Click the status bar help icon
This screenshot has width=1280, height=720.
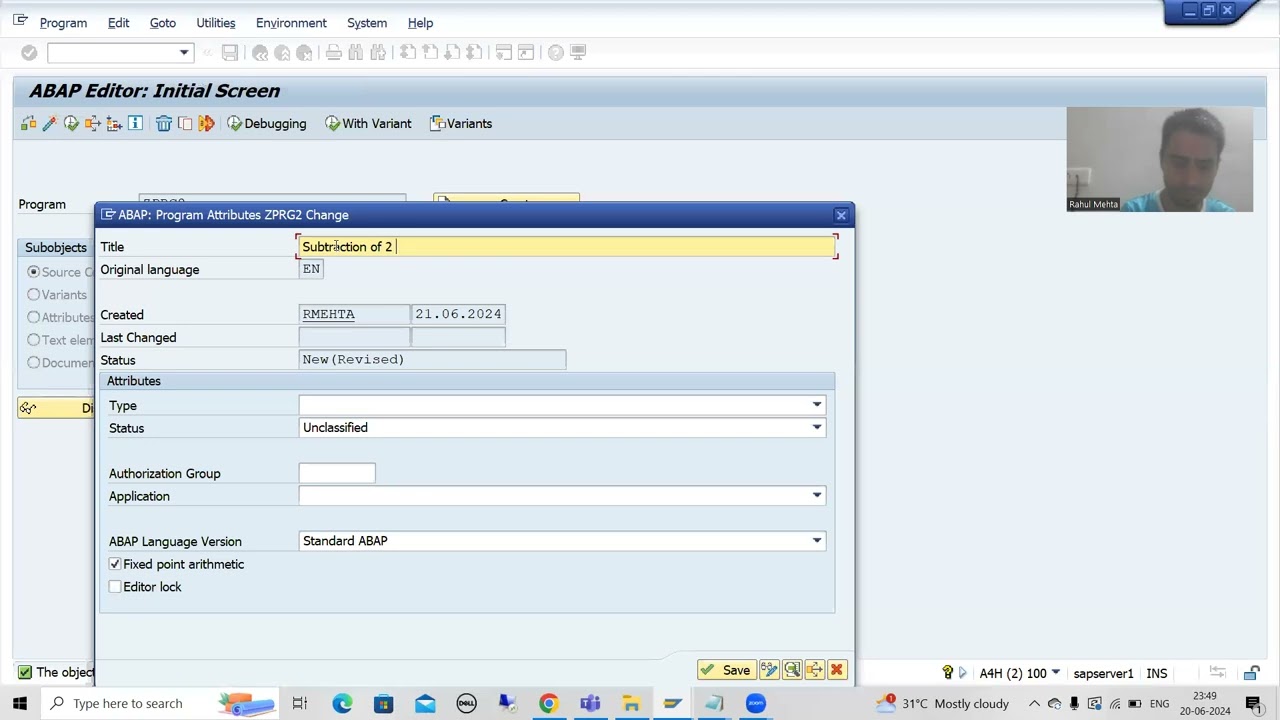(947, 673)
